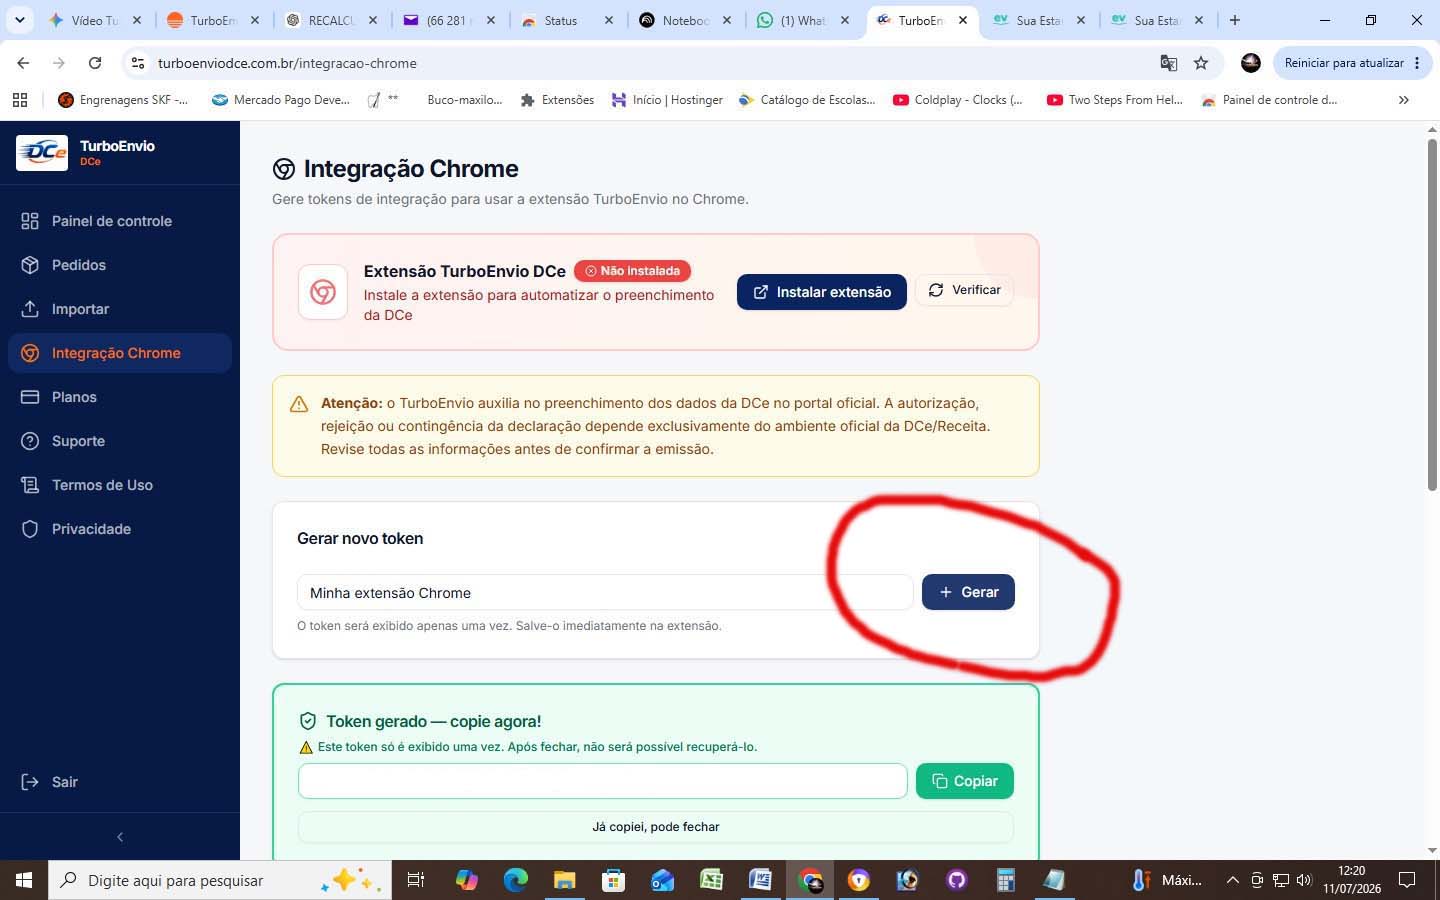Open the apps grid in bookmarks bar
The width and height of the screenshot is (1440, 900).
click(x=20, y=100)
